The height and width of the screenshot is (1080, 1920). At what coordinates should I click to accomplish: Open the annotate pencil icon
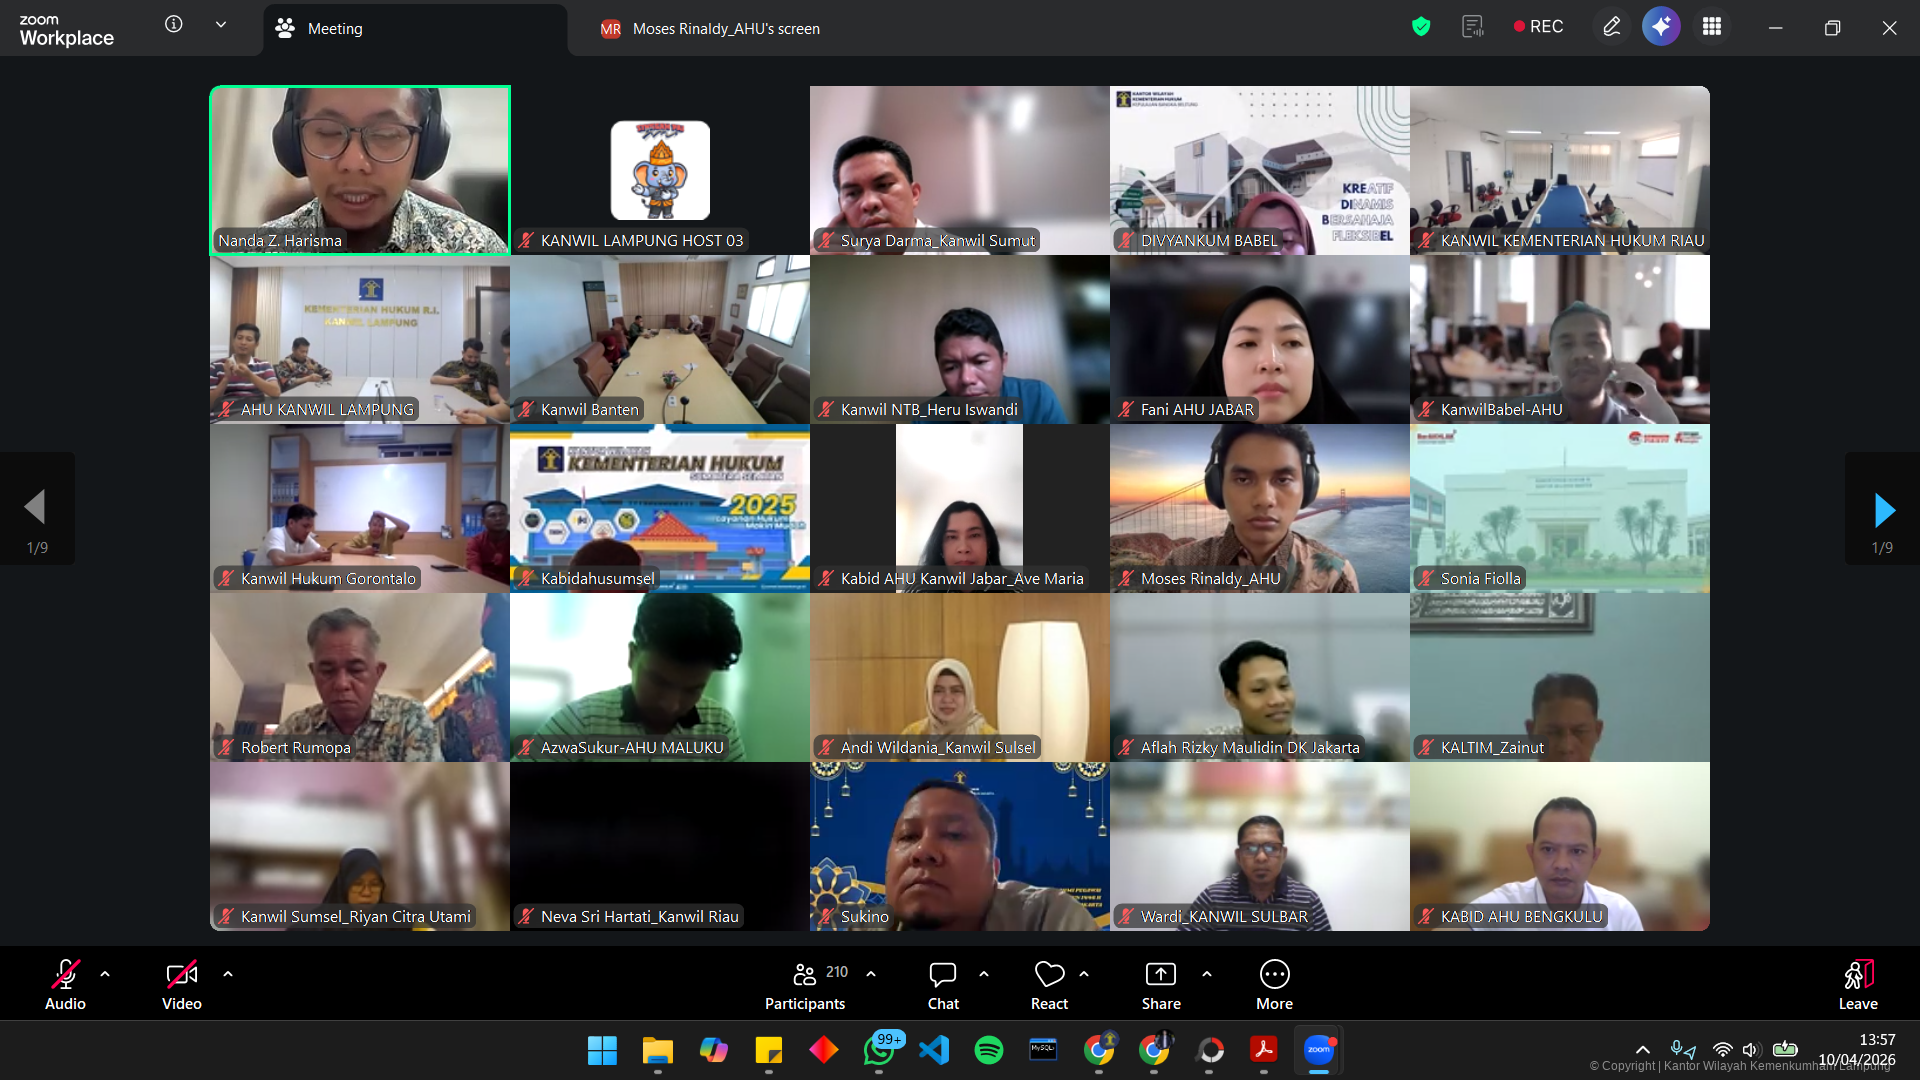[x=1611, y=27]
